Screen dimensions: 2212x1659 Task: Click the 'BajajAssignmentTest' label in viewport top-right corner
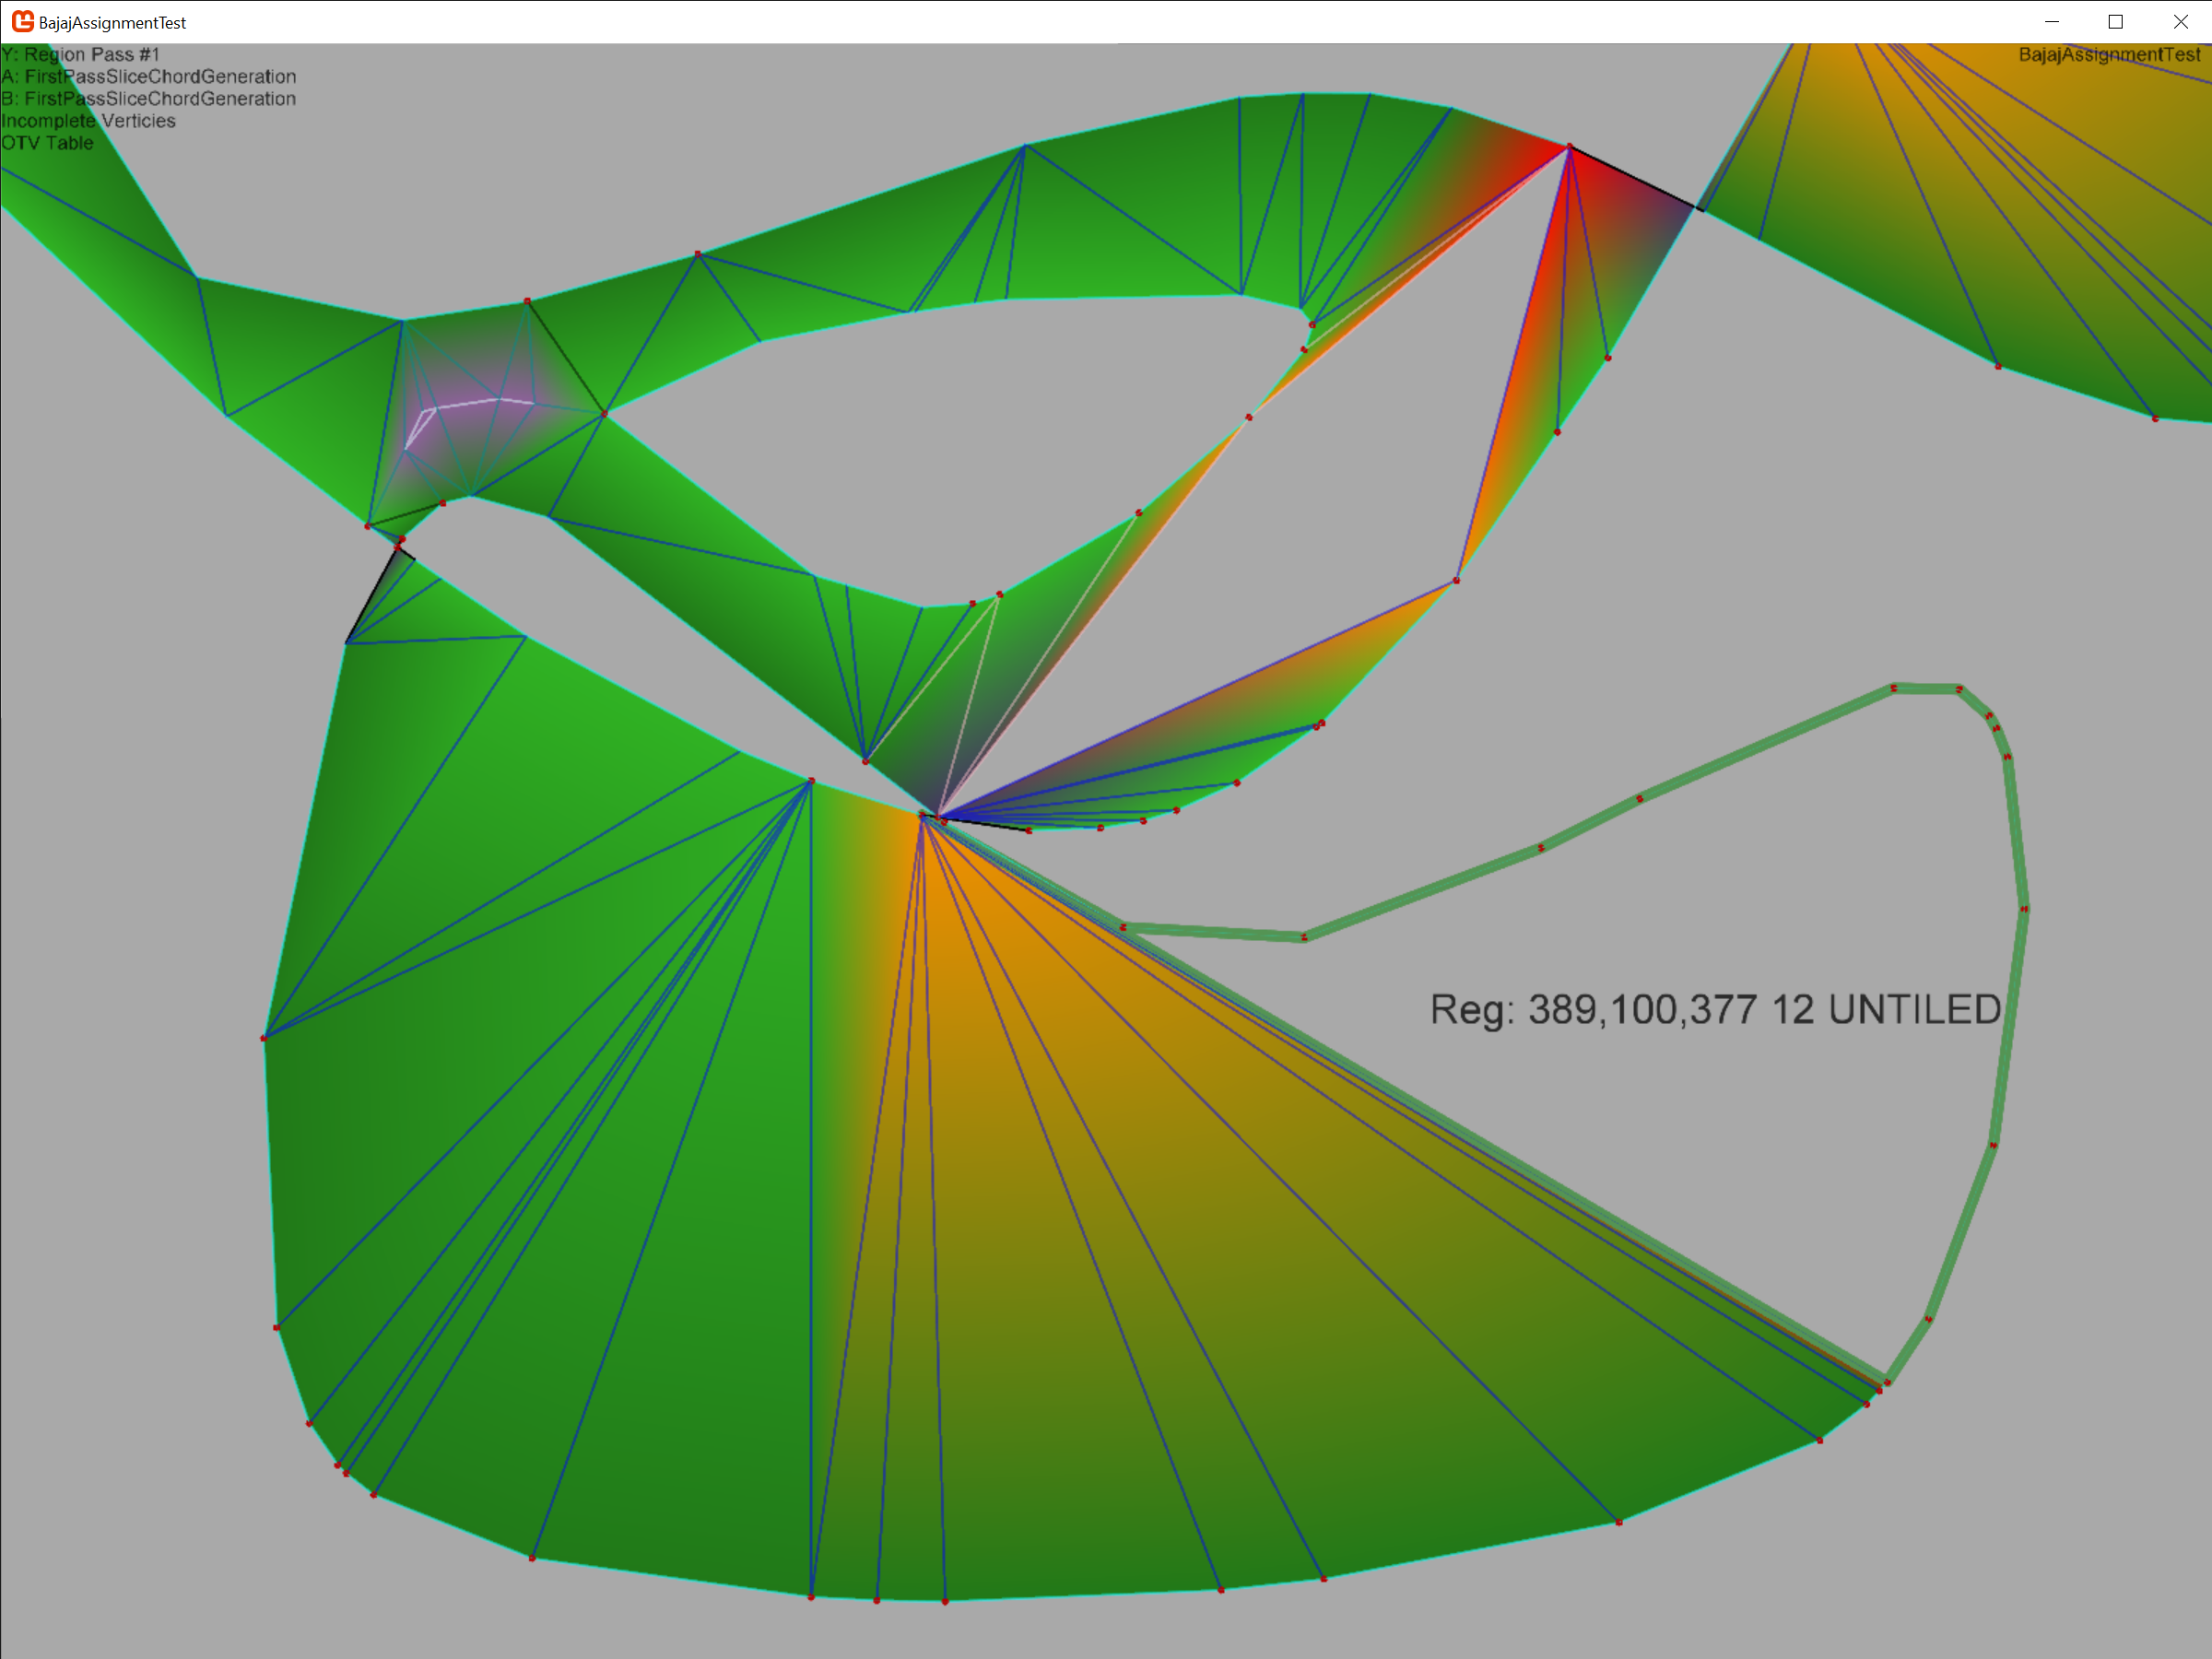2109,54
